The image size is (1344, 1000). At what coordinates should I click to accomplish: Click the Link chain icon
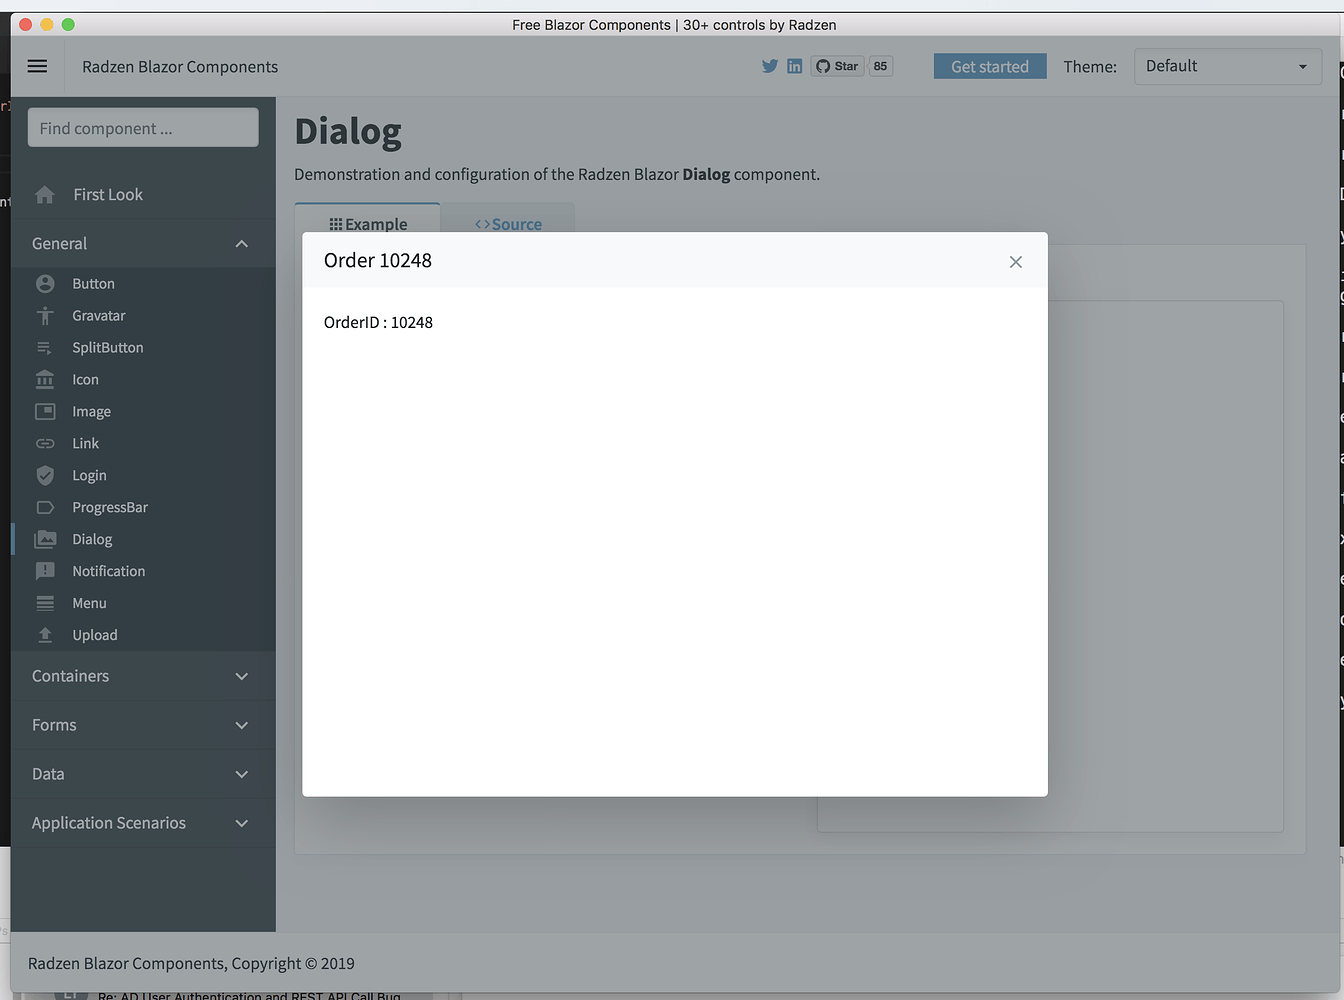45,444
